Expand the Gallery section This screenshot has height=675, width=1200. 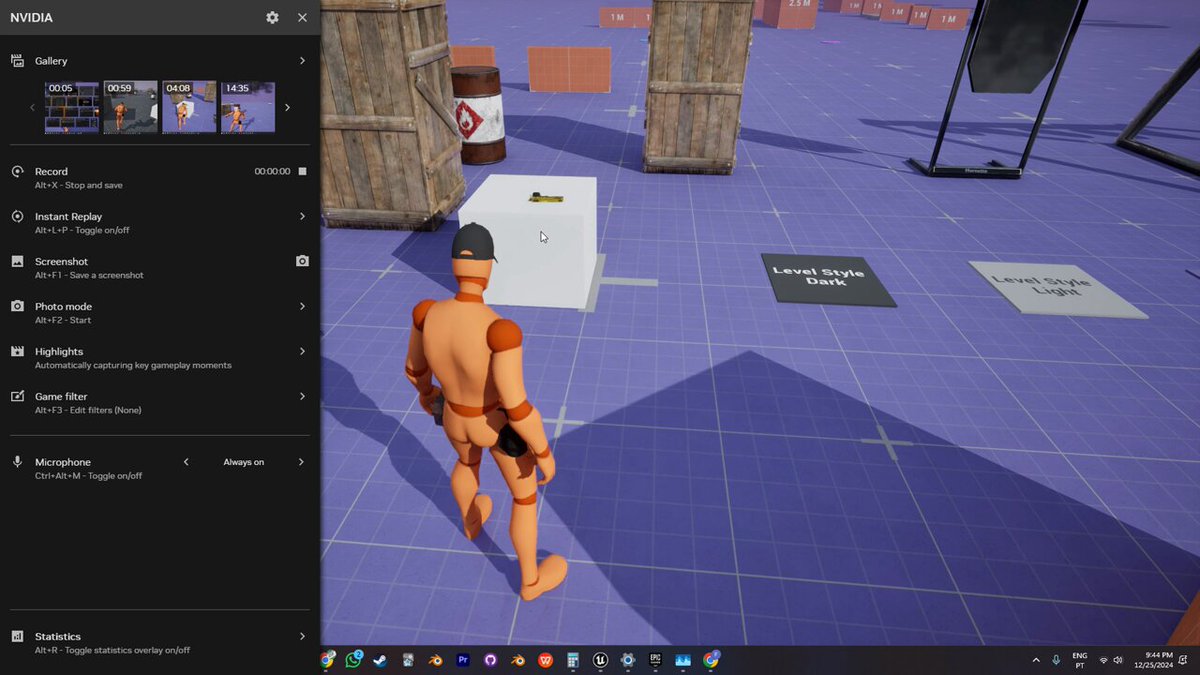coord(160,61)
